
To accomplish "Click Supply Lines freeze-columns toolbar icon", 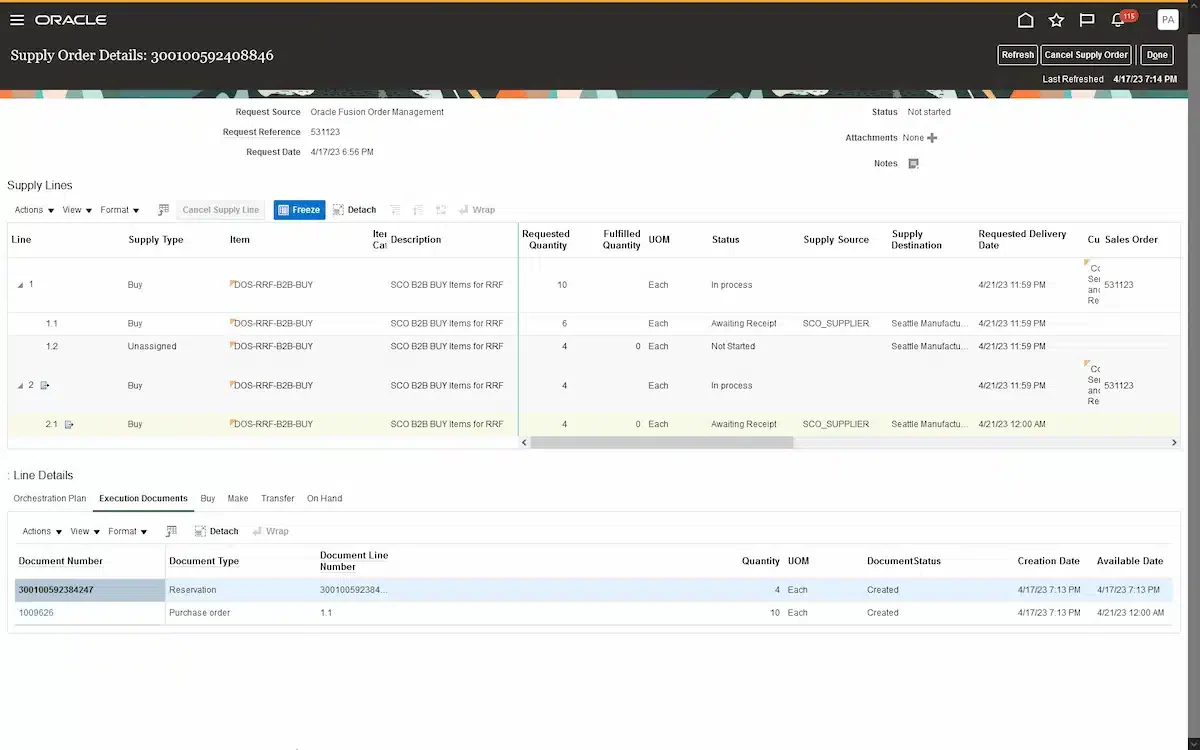I will pos(163,210).
